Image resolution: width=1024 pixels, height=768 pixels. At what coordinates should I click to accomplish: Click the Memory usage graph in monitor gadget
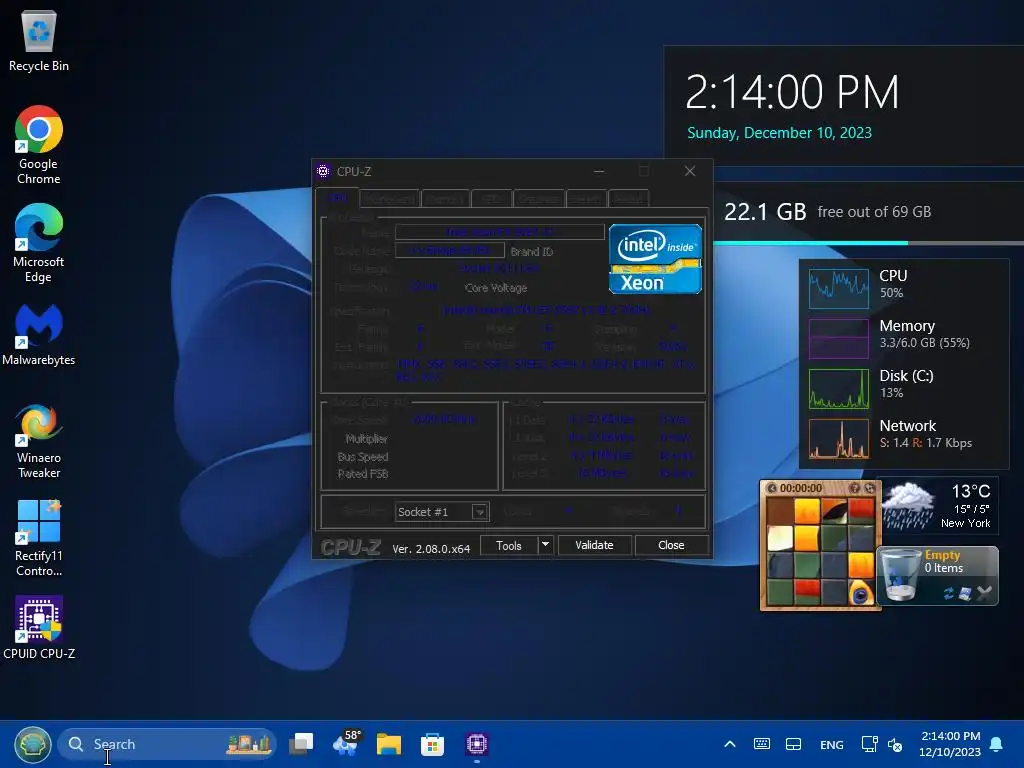839,338
